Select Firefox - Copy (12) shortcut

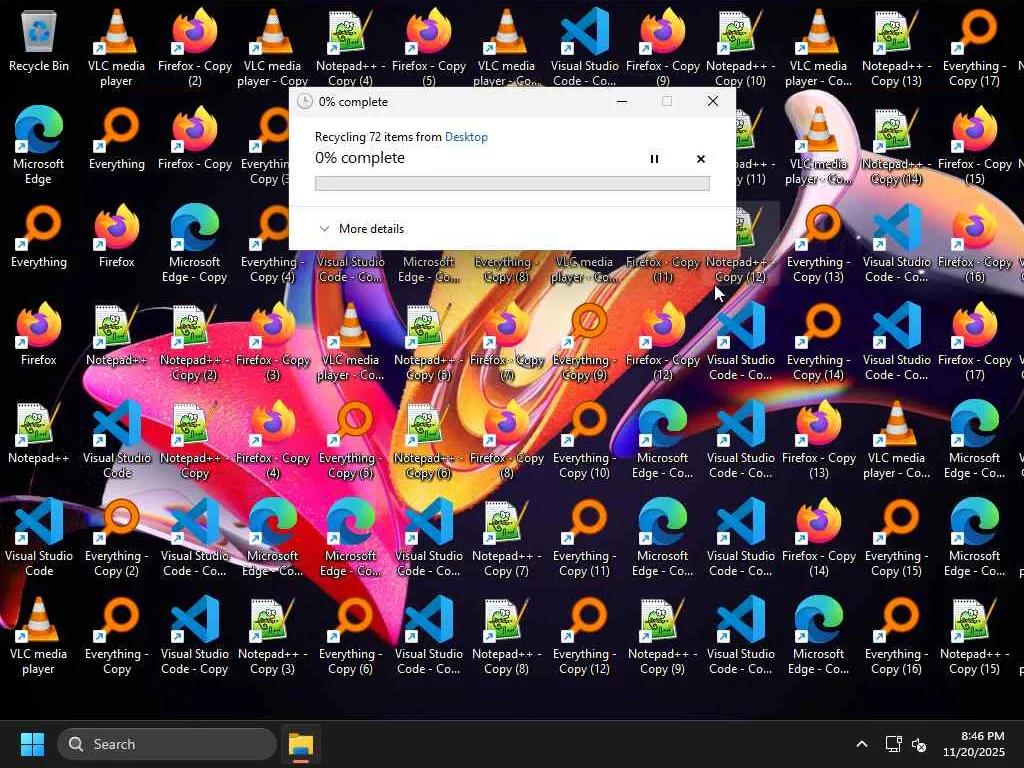663,343
